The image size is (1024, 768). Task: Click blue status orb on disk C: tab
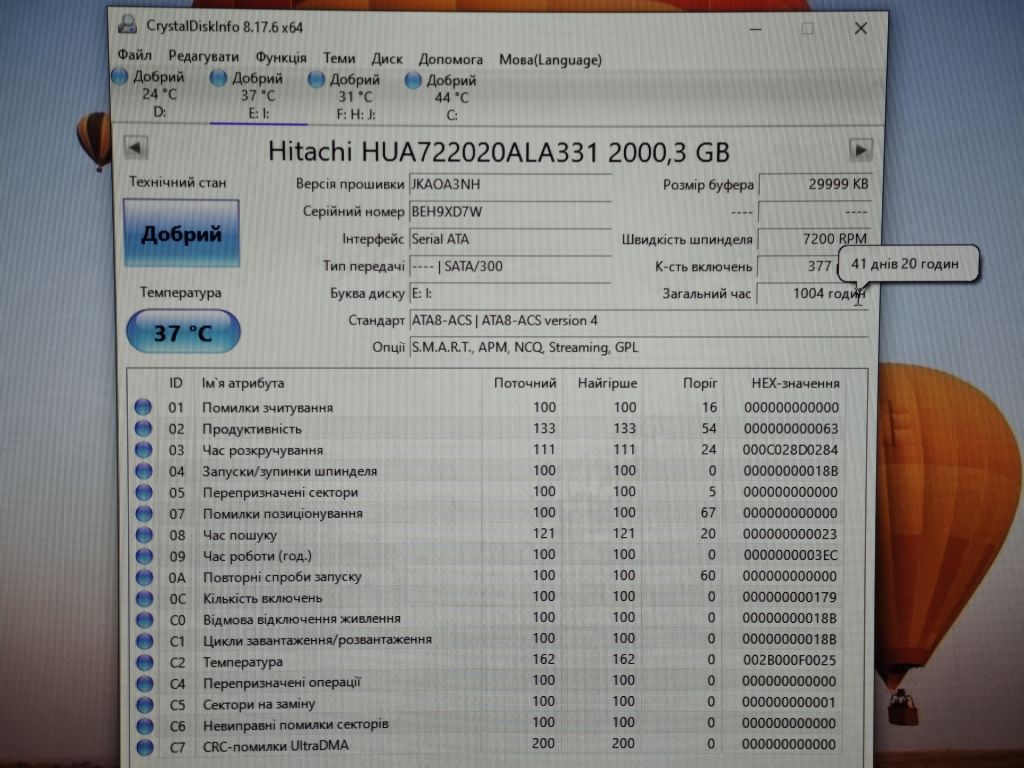[x=413, y=80]
